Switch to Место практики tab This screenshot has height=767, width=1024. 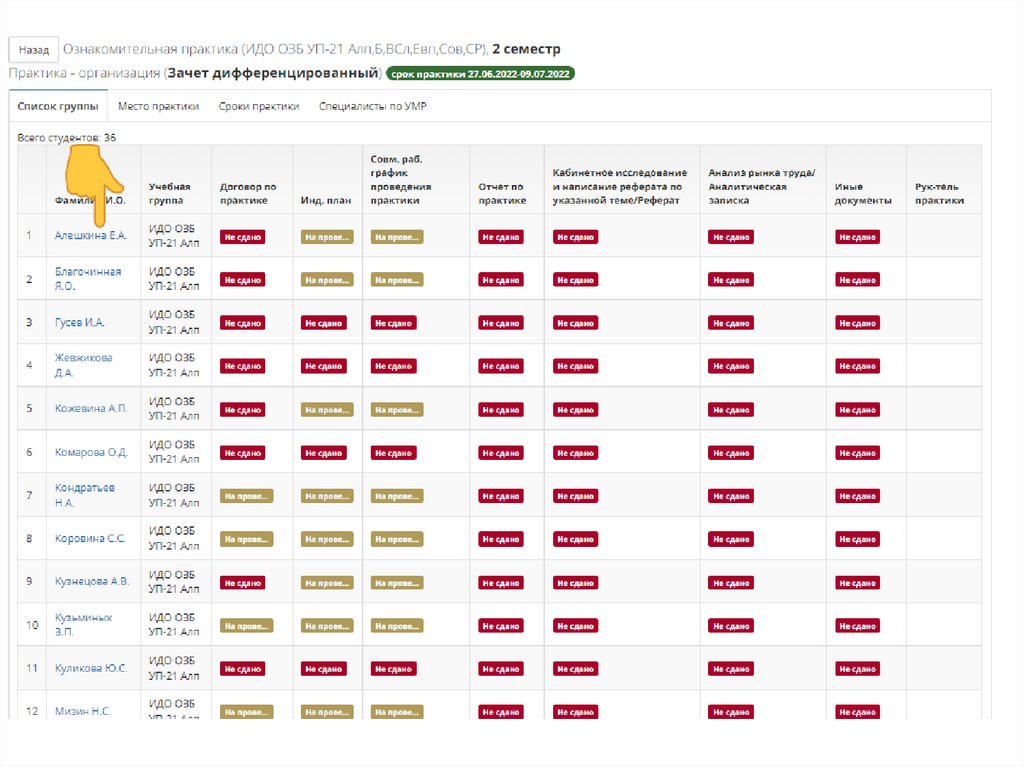(x=158, y=106)
